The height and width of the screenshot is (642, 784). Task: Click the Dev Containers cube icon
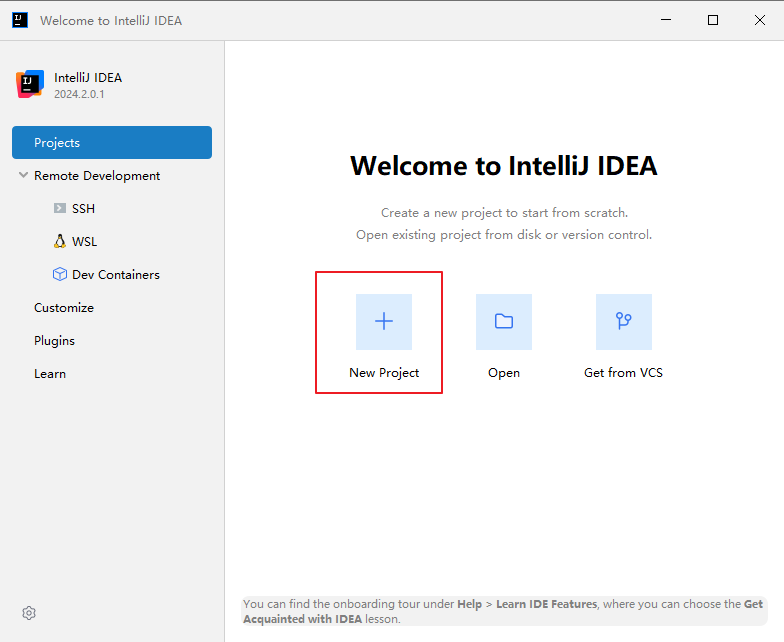pos(60,274)
